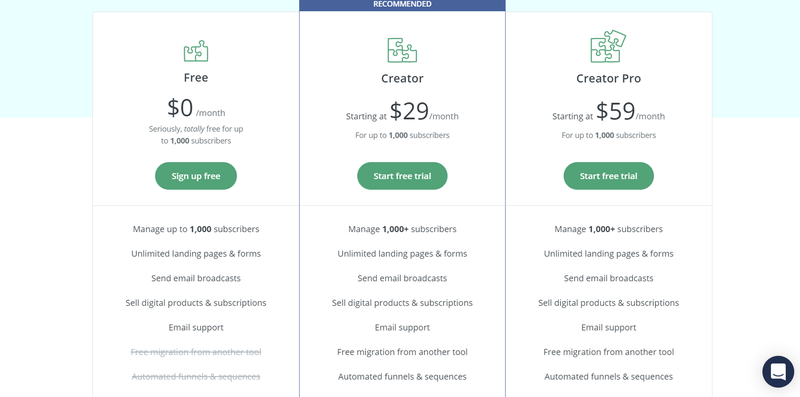Image resolution: width=800 pixels, height=397 pixels.
Task: Click the Creator Pro puzzle icon
Action: tap(608, 46)
